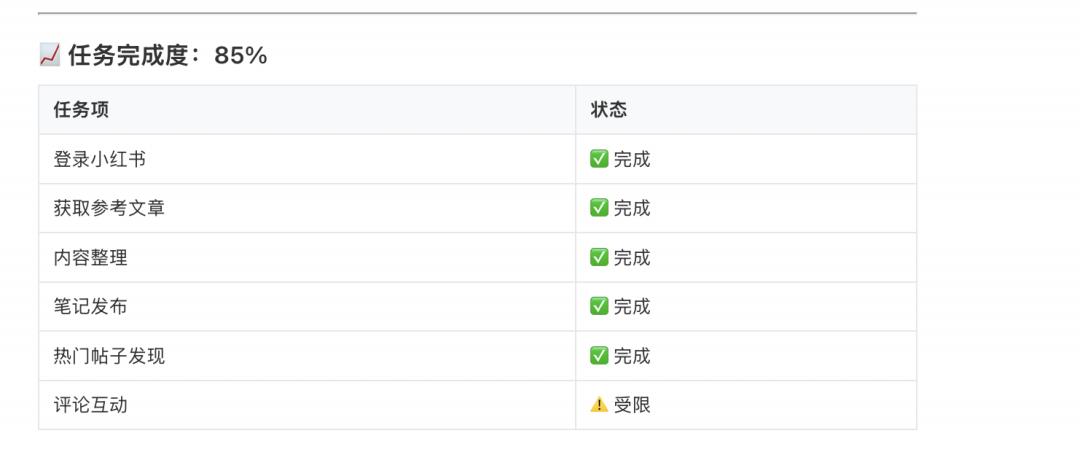Click the green checkmark in 获取参考文章 row
Image resolution: width=1080 pixels, height=452 pixels.
pos(599,208)
